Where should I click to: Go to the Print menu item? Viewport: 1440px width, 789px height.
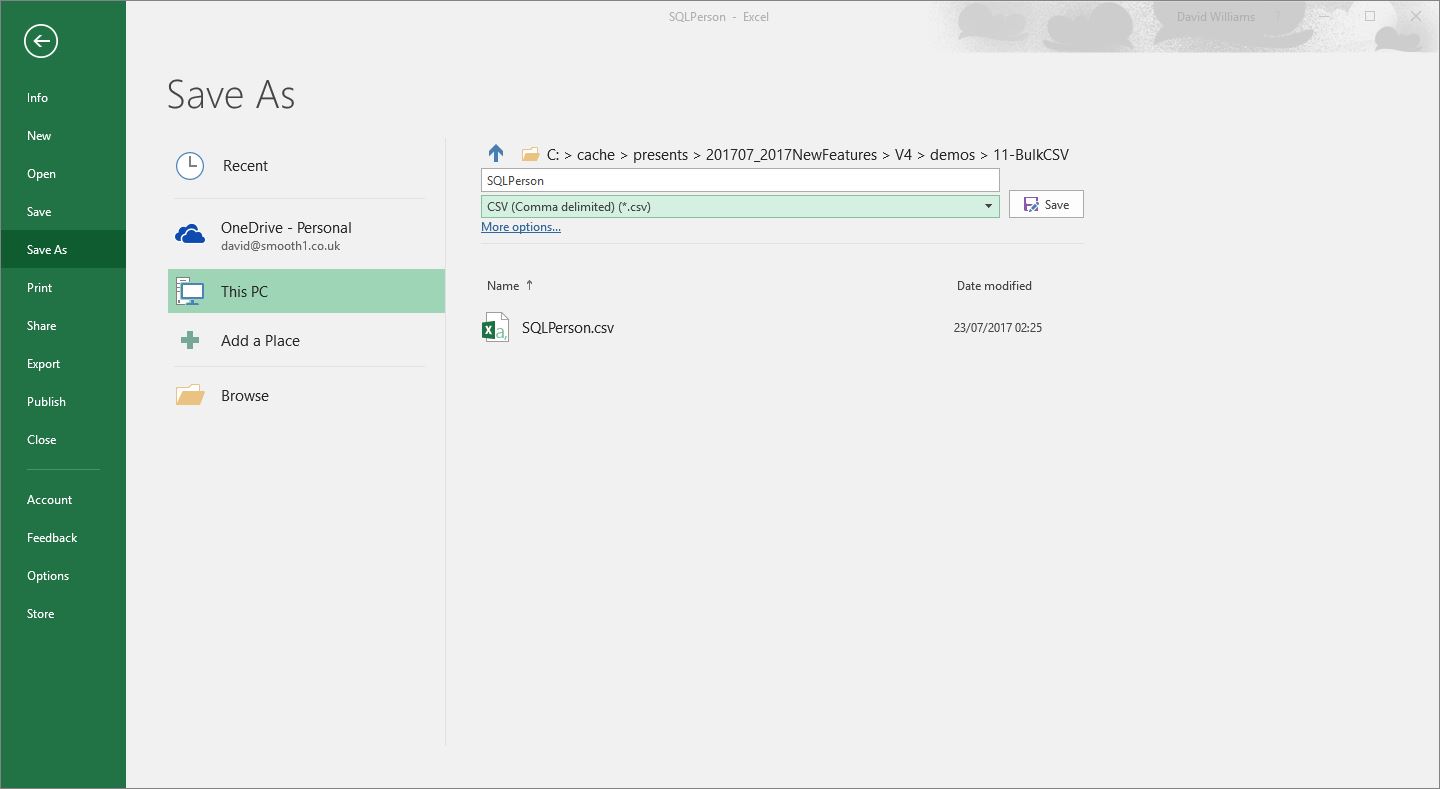pyautogui.click(x=40, y=288)
